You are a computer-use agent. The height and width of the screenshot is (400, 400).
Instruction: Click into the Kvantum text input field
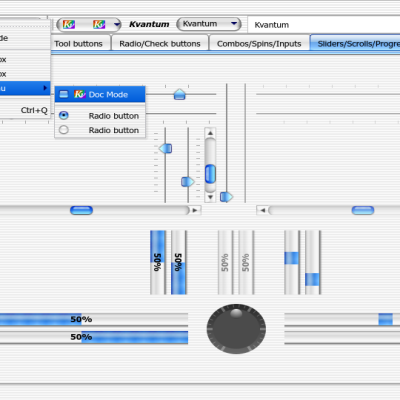pos(324,25)
